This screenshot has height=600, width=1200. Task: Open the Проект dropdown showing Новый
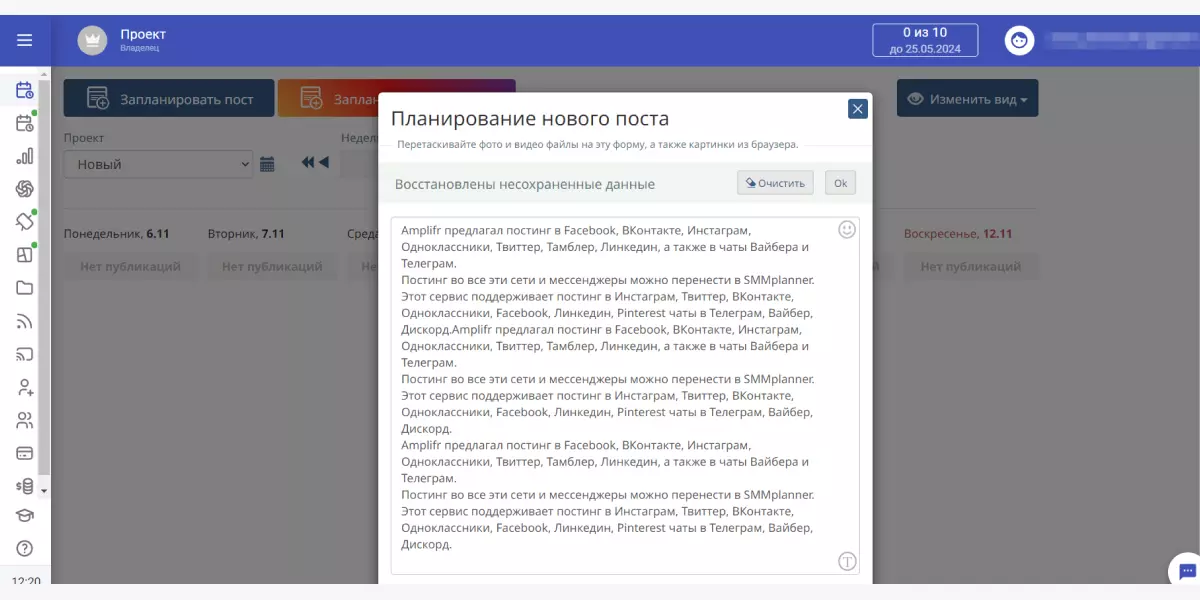[158, 164]
